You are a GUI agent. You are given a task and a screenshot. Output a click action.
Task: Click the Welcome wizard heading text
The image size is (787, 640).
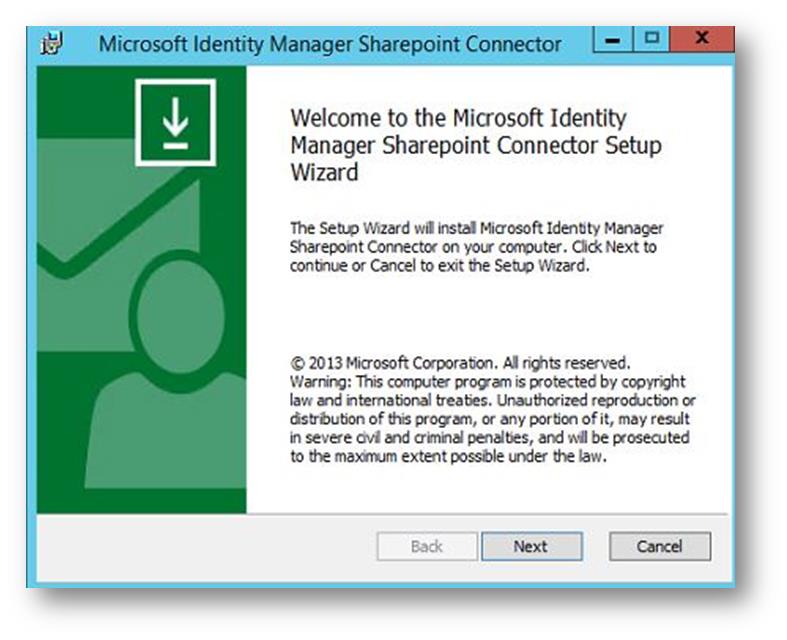point(476,145)
